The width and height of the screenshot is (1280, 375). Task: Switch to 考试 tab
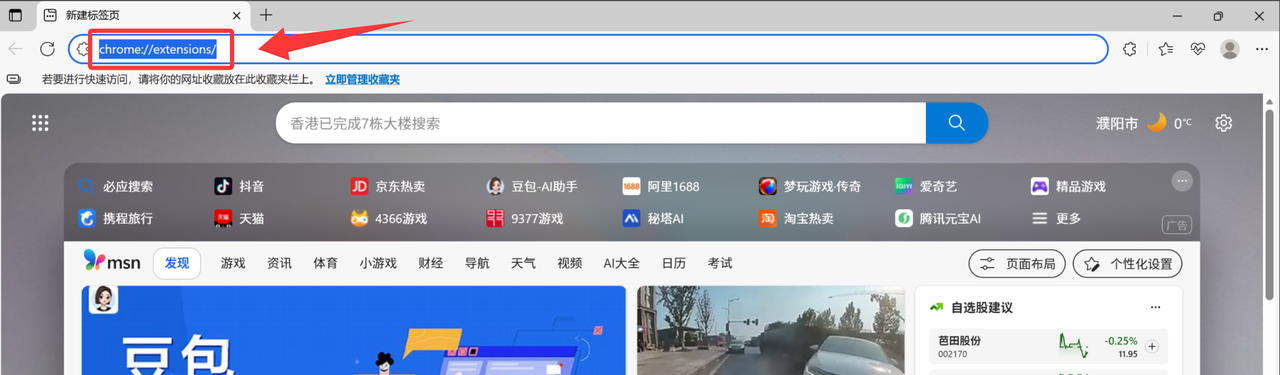[x=720, y=263]
